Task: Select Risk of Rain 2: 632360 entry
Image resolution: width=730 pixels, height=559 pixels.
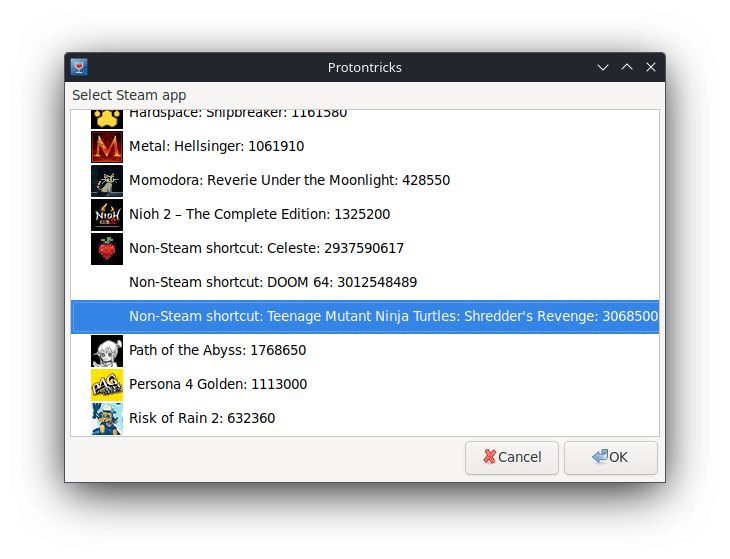Action: coord(365,418)
